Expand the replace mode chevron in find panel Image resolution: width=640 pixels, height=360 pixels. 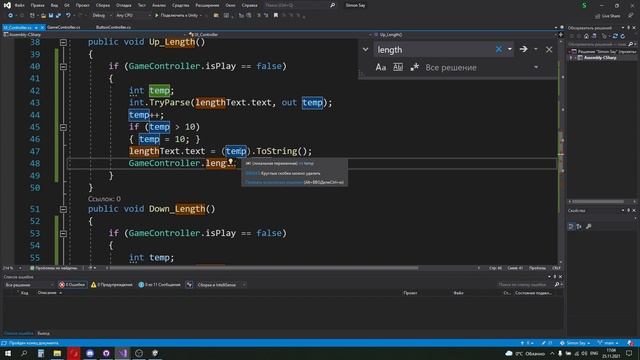(x=365, y=49)
